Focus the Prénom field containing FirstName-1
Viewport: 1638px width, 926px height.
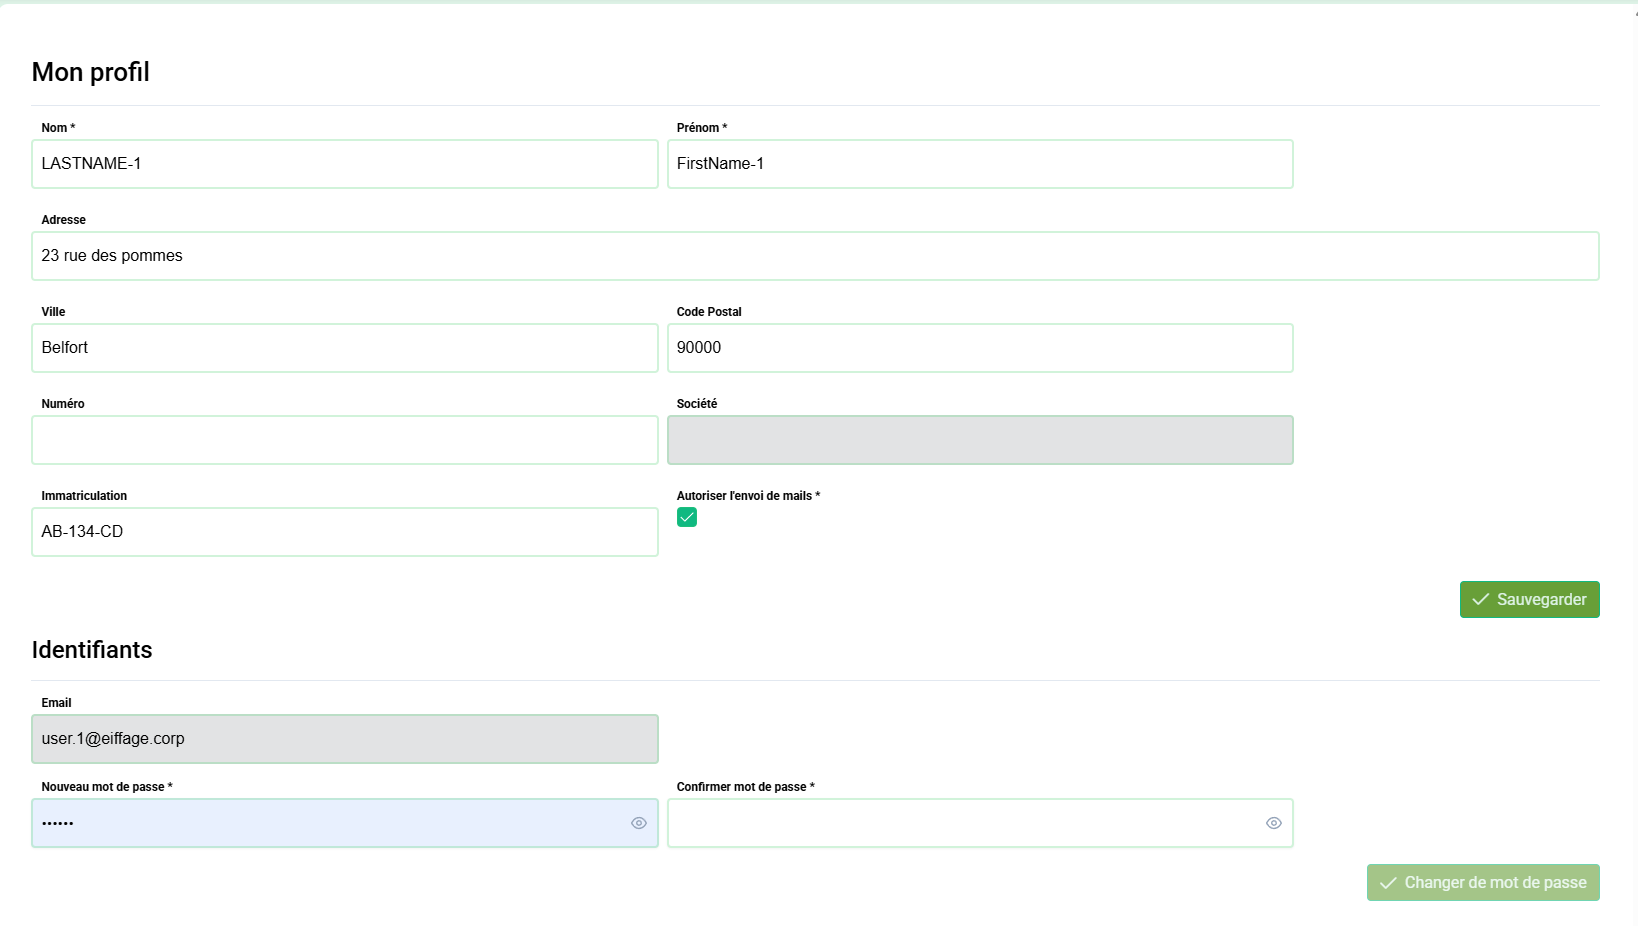[979, 164]
